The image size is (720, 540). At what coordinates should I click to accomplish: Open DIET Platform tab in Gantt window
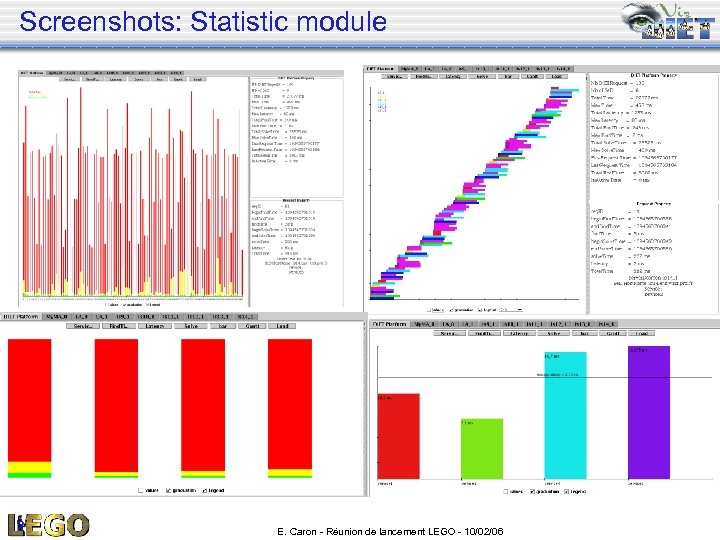380,69
